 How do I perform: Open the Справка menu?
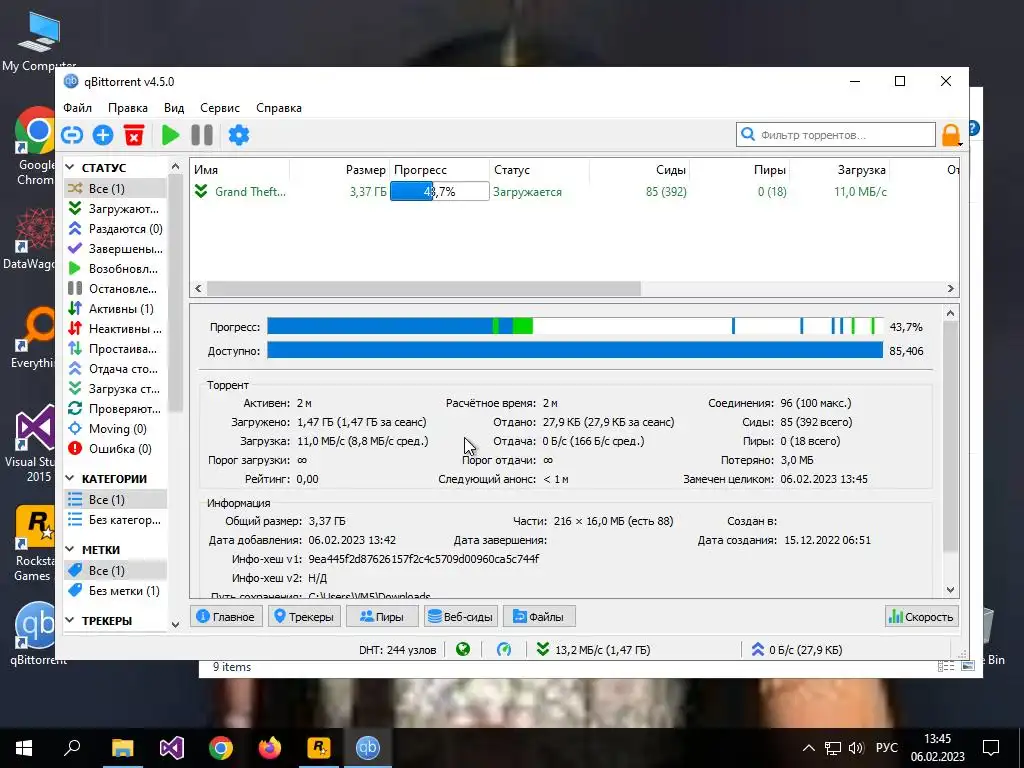(x=279, y=108)
